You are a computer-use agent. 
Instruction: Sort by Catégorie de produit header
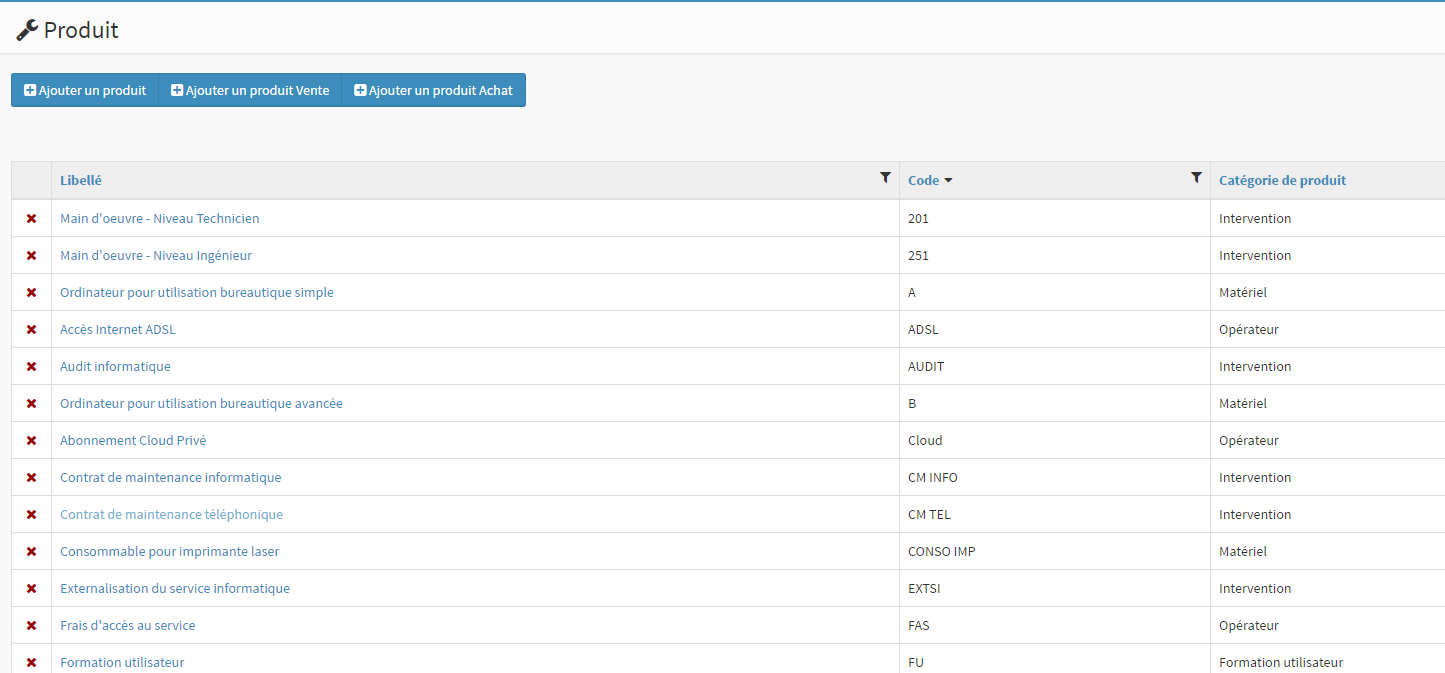tap(1282, 180)
